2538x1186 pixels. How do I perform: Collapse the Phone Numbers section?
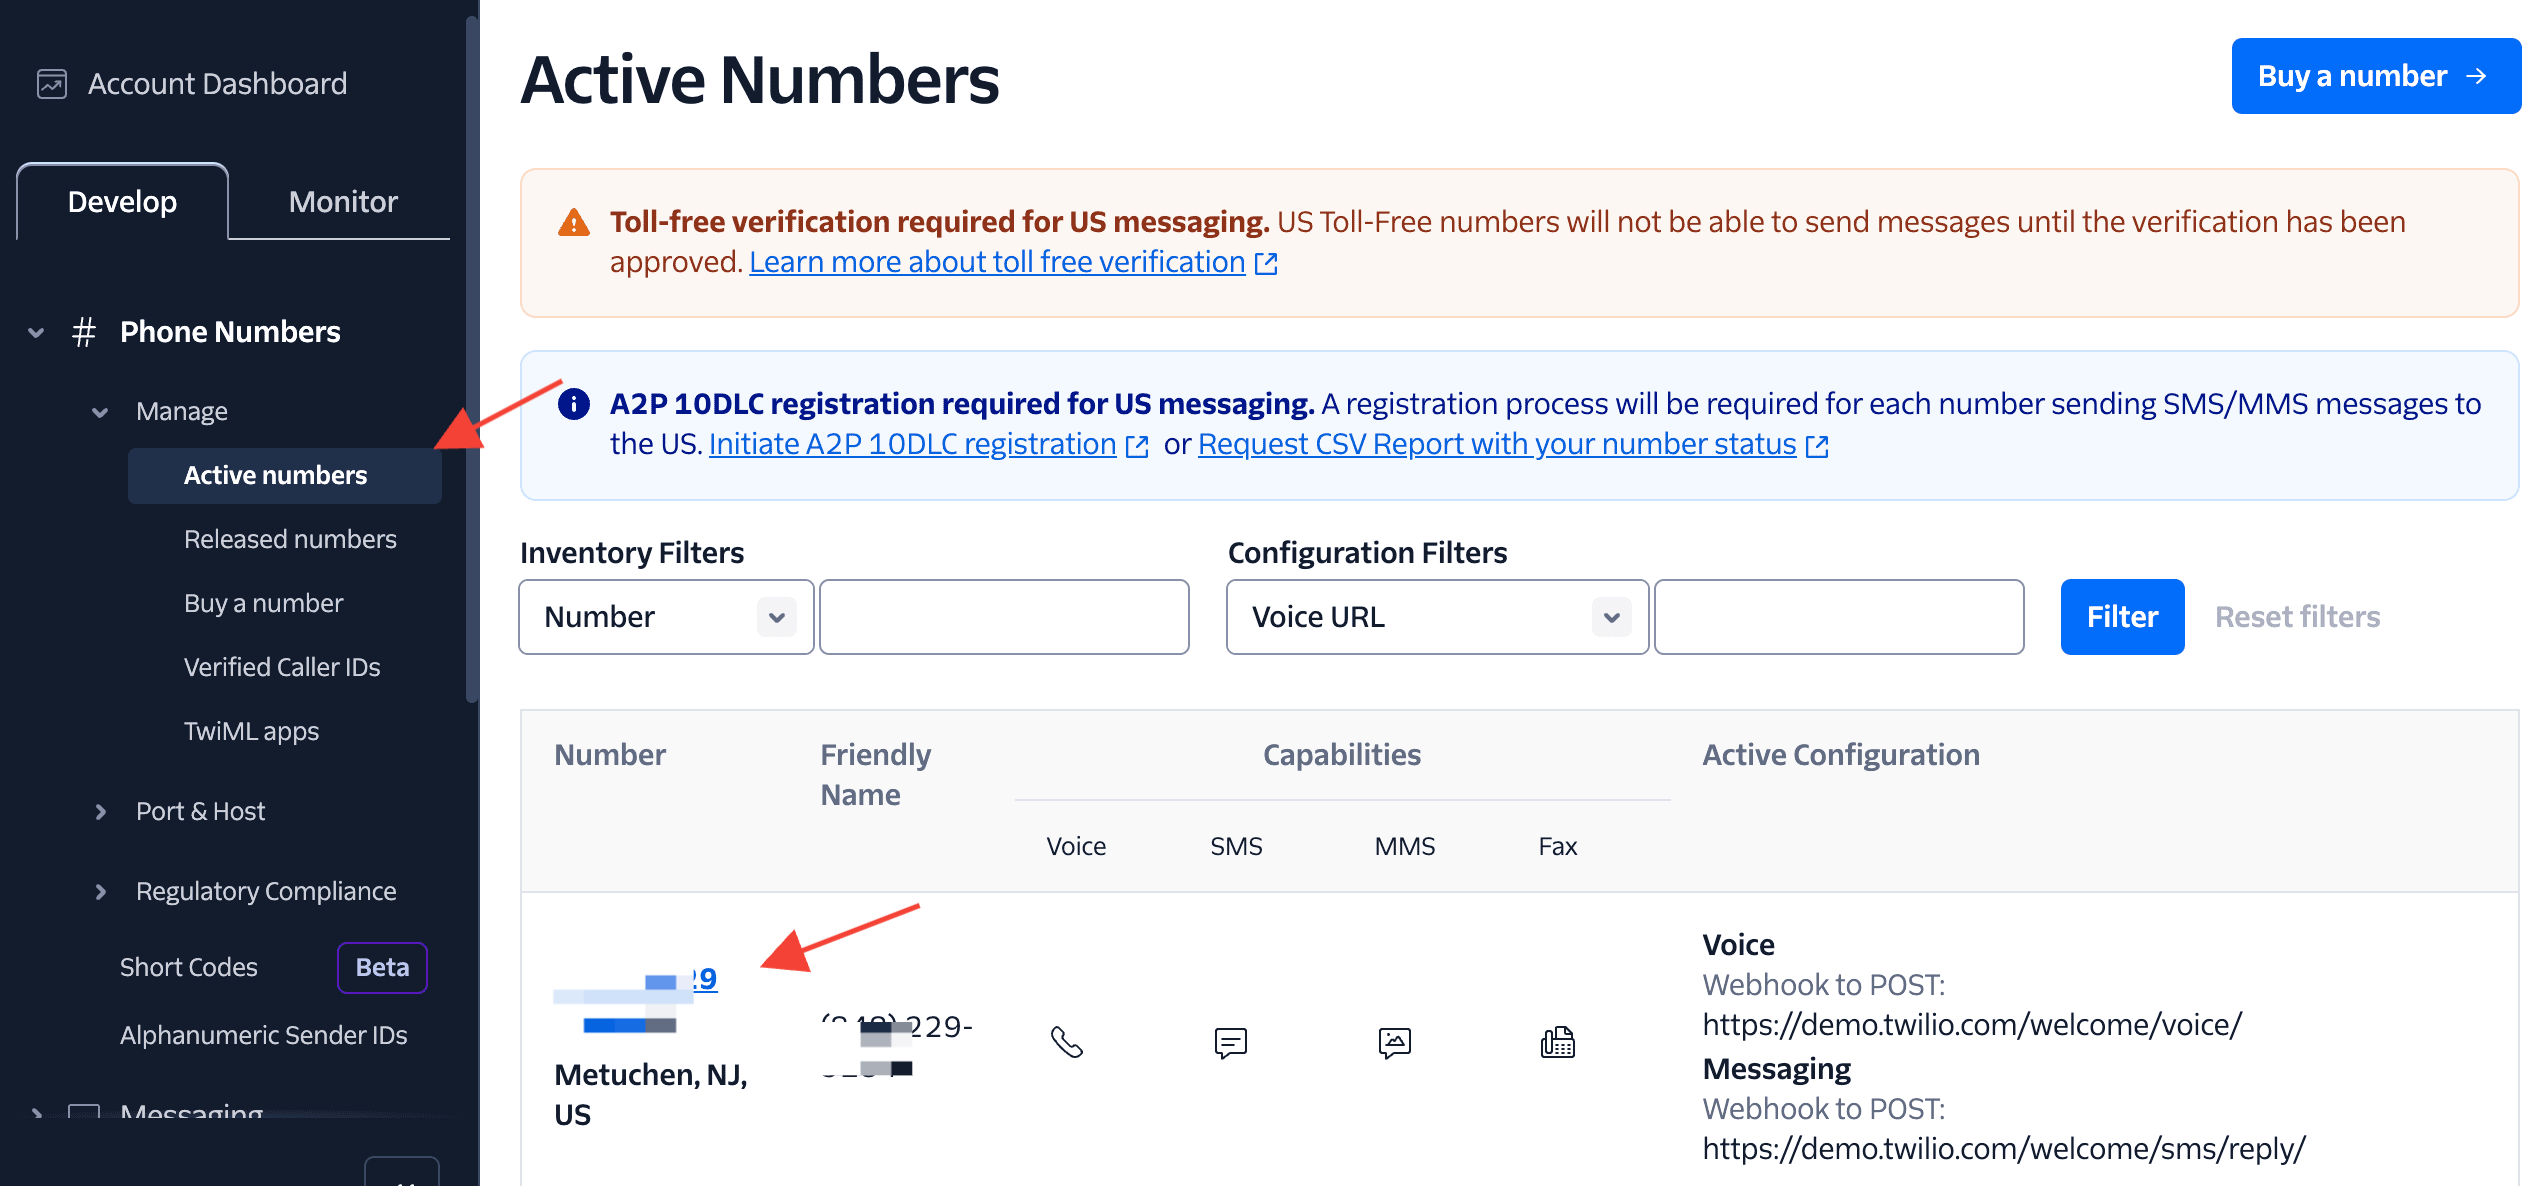(x=37, y=332)
